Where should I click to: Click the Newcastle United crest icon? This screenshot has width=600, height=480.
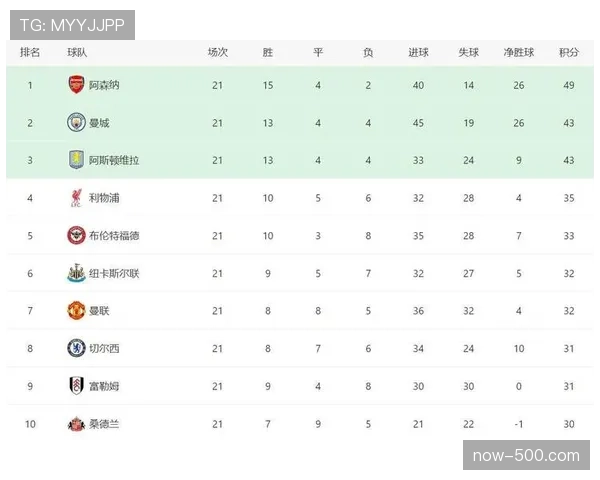[76, 273]
